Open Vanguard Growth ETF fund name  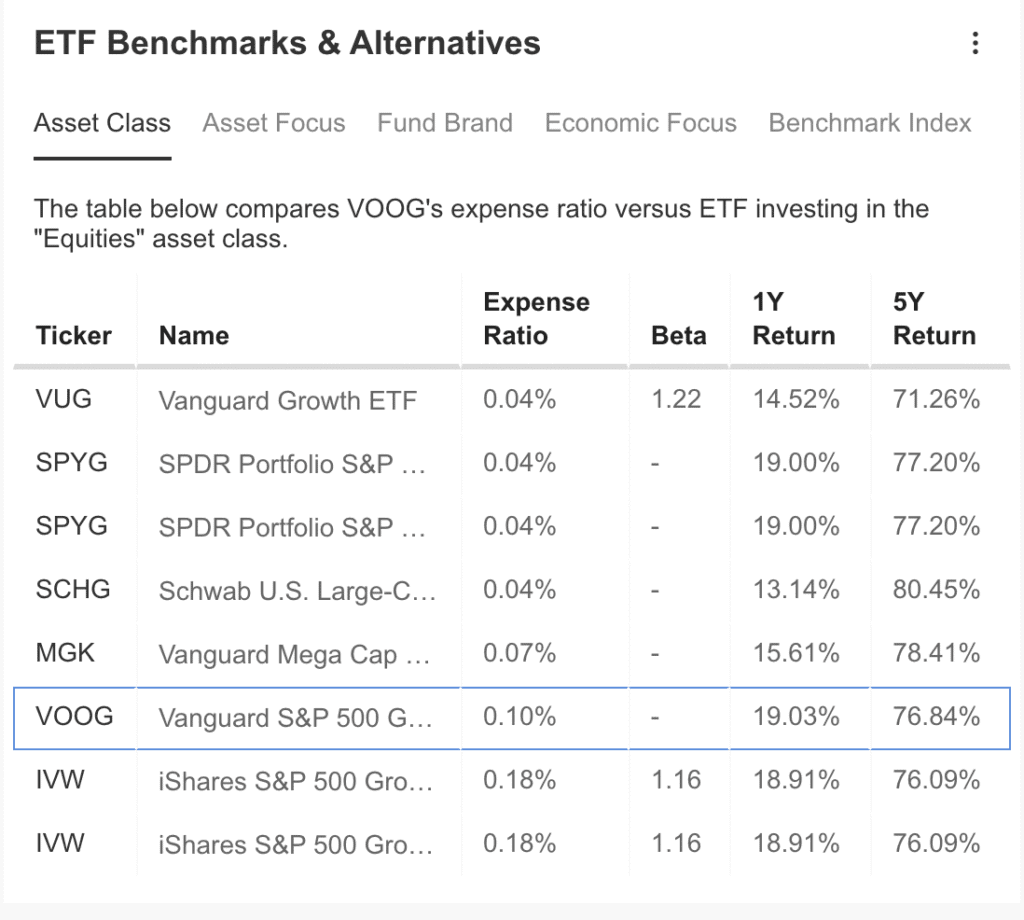tap(288, 401)
